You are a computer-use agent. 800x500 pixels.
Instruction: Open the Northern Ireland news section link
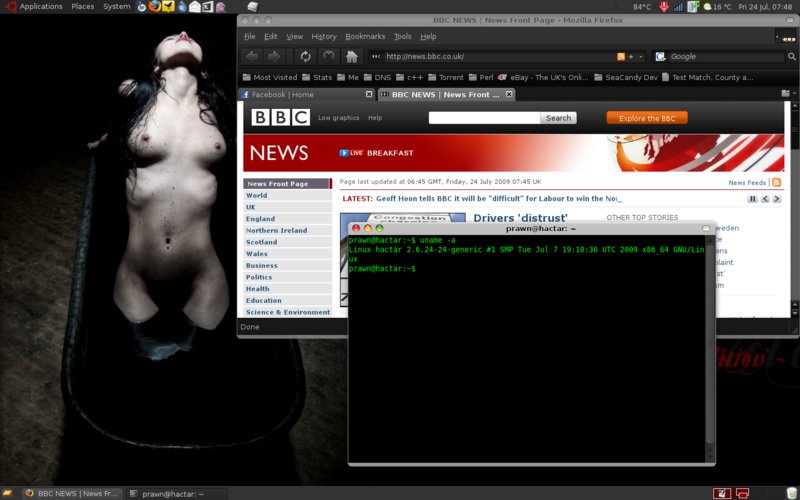pos(277,230)
